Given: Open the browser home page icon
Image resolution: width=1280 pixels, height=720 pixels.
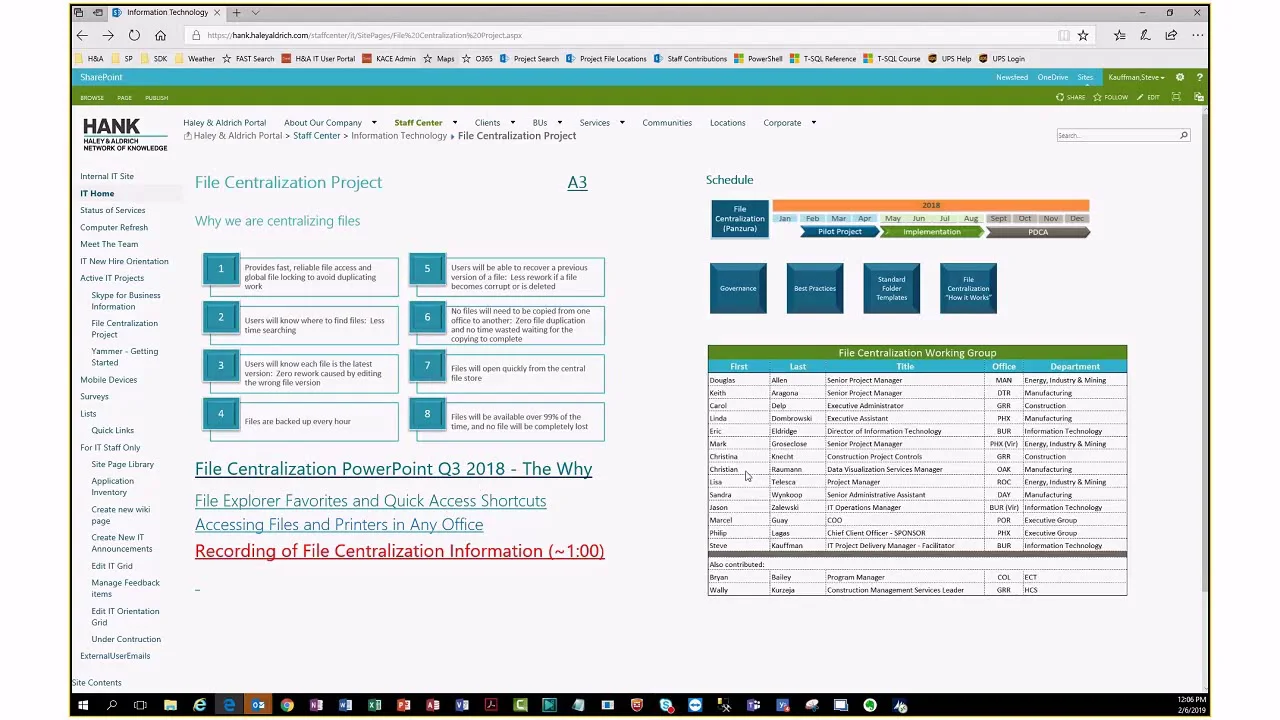Looking at the screenshot, I should (160, 35).
